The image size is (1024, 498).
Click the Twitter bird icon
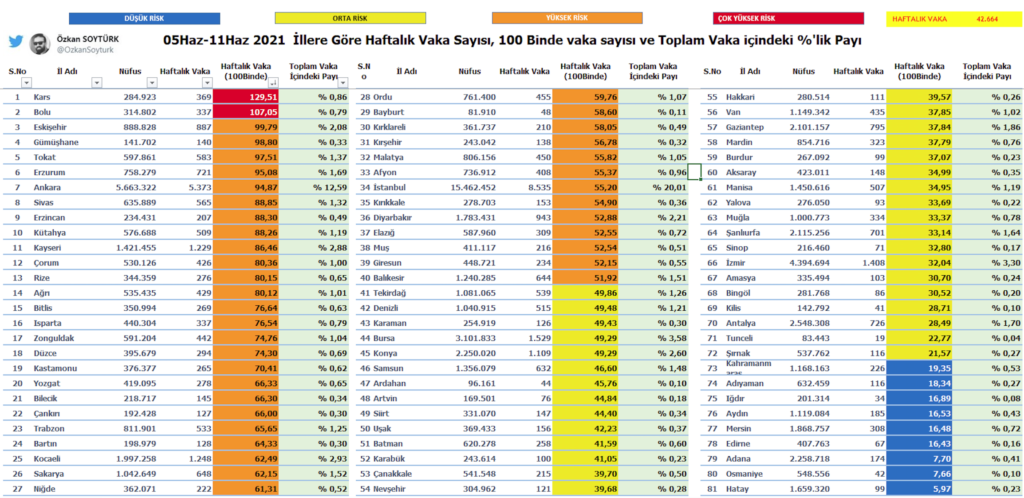tap(16, 42)
